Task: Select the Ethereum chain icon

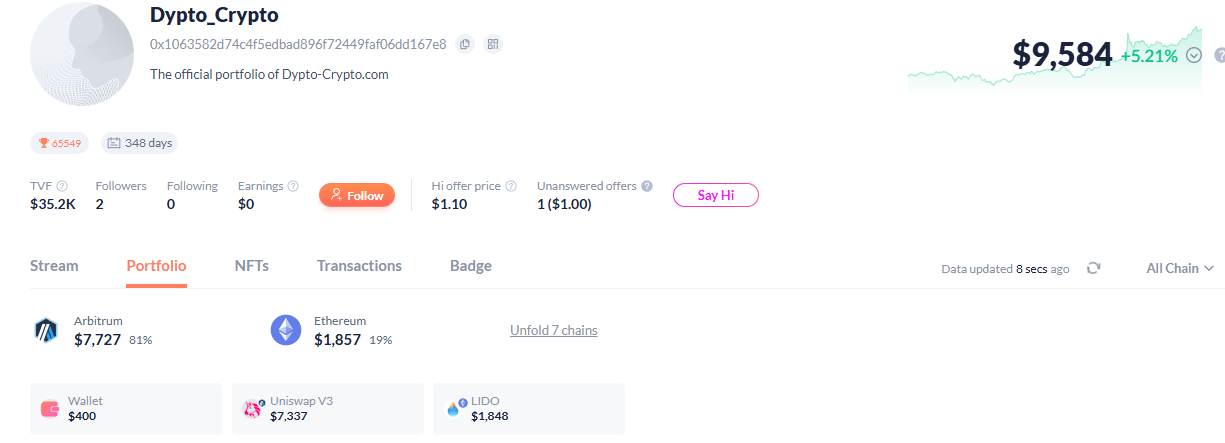Action: pos(286,330)
